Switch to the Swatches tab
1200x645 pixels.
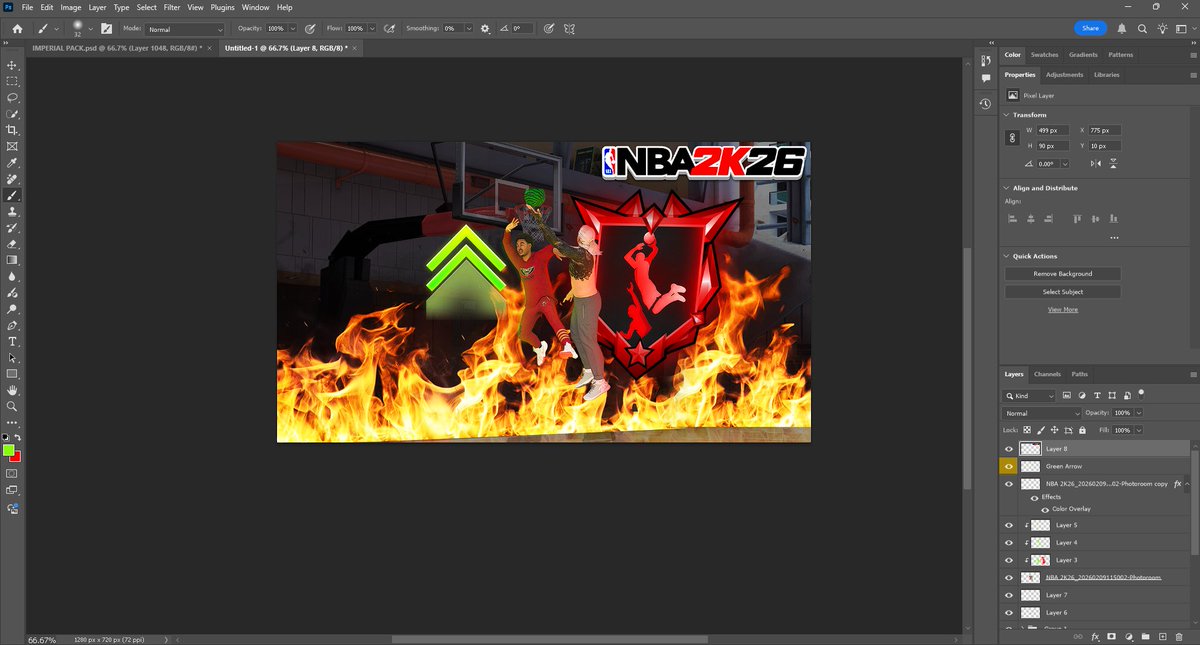pyautogui.click(x=1044, y=55)
